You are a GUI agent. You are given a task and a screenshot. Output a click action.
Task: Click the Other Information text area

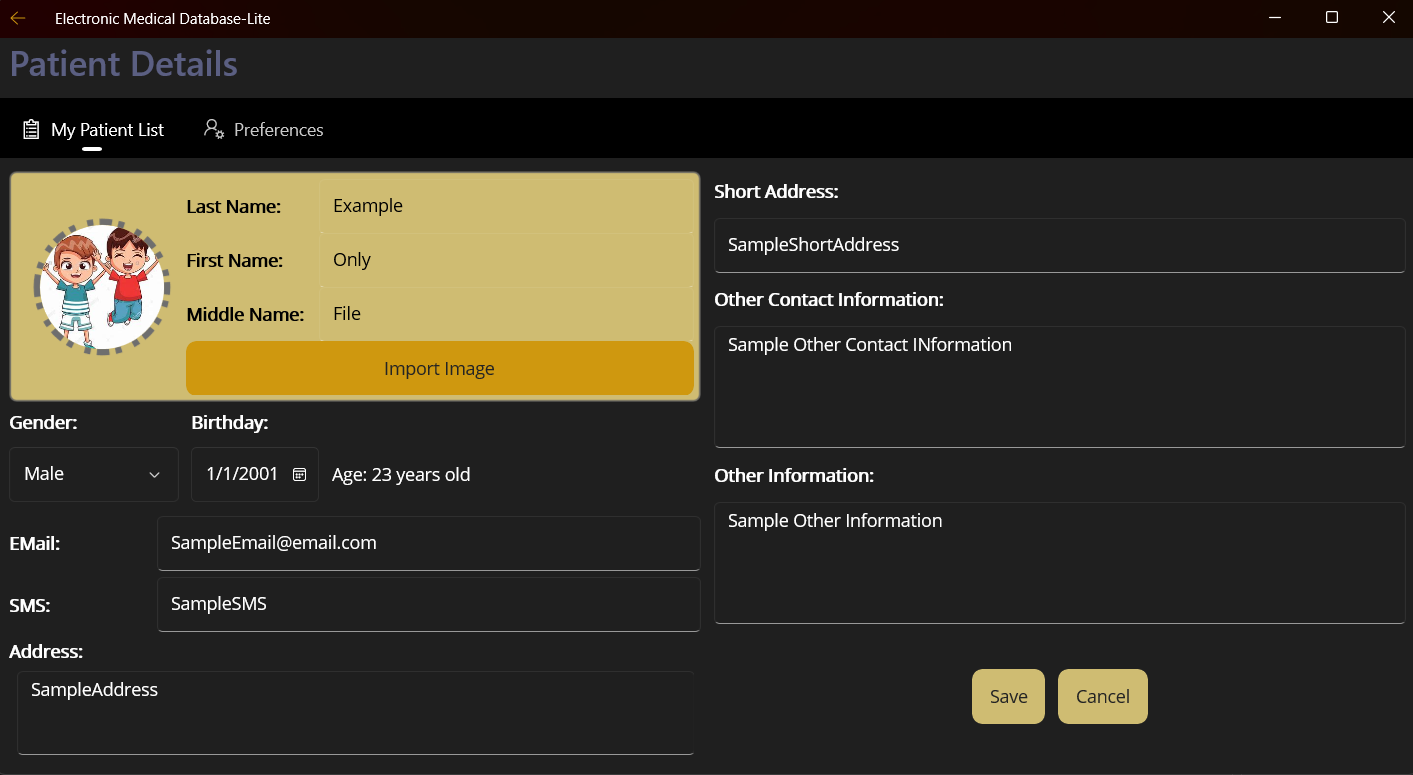coord(1059,562)
